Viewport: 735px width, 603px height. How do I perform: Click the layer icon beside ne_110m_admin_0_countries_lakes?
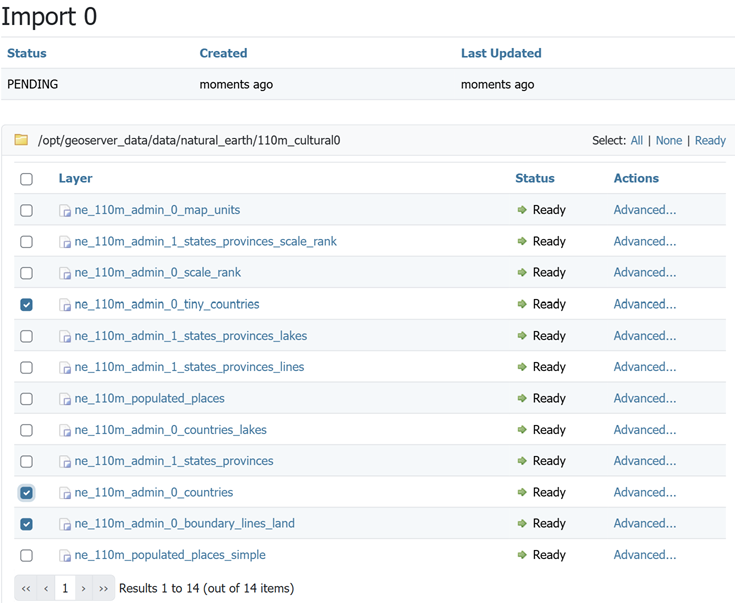[65, 430]
